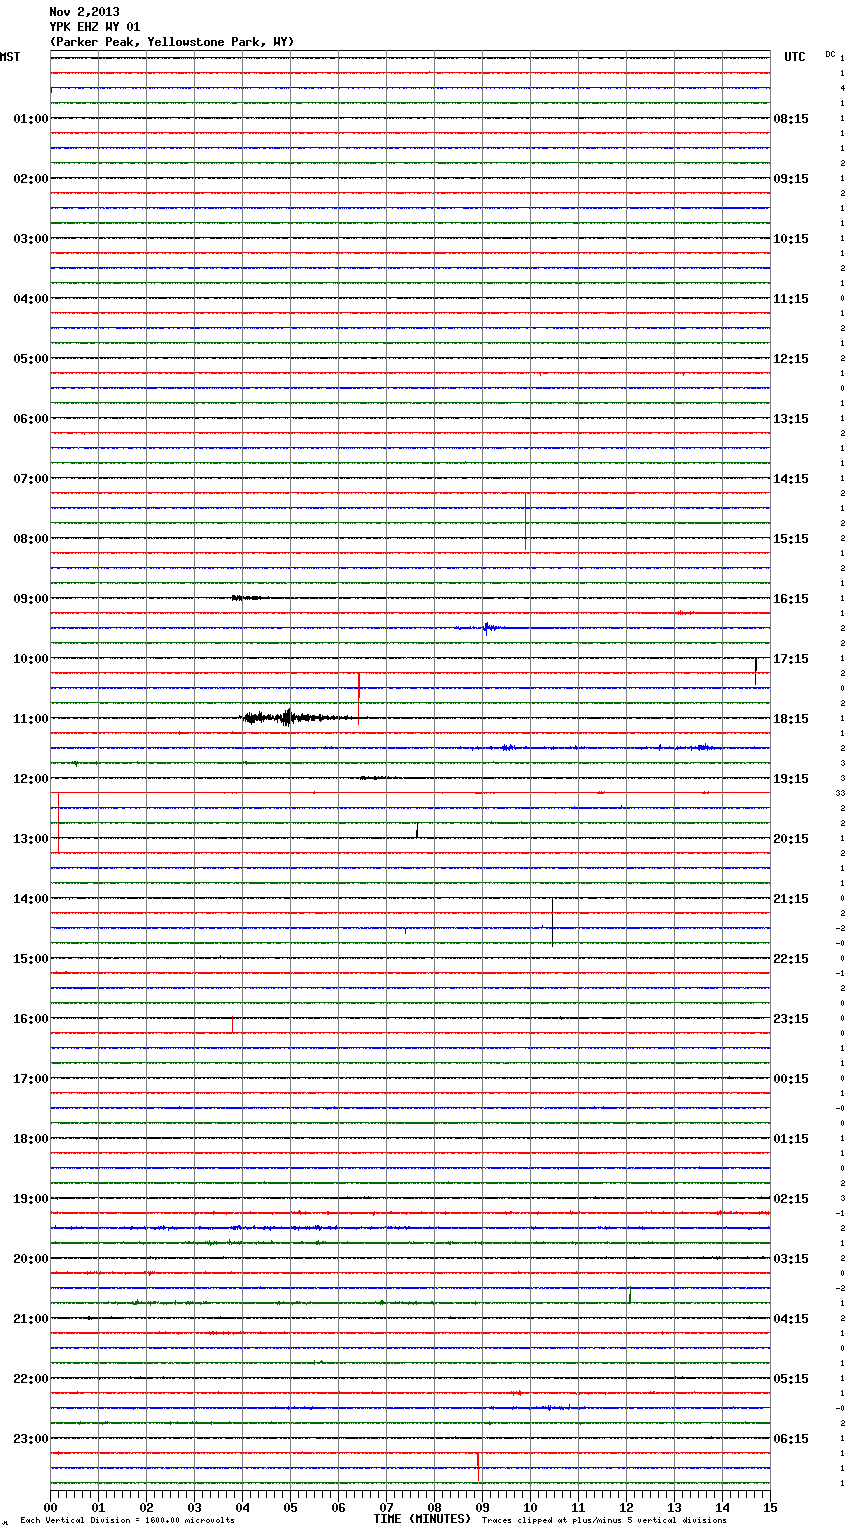The image size is (850, 1534).
Task: Select the 18:00 MST time label
Action: (x=31, y=1139)
